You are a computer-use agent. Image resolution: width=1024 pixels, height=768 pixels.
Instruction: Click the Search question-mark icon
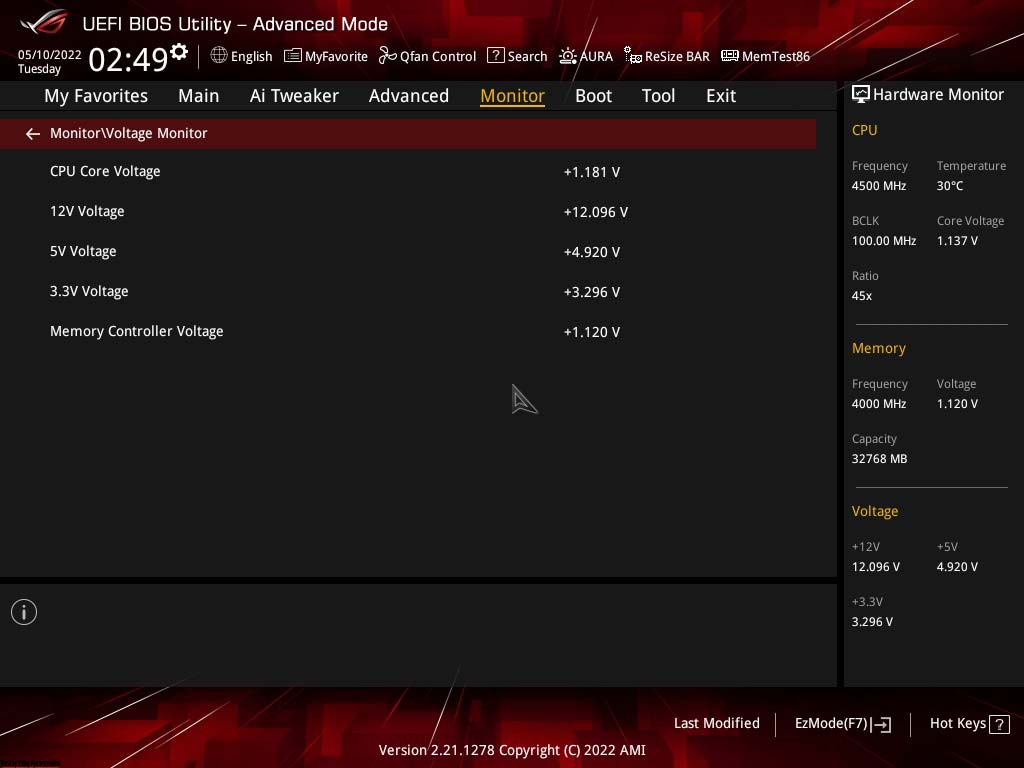point(496,56)
